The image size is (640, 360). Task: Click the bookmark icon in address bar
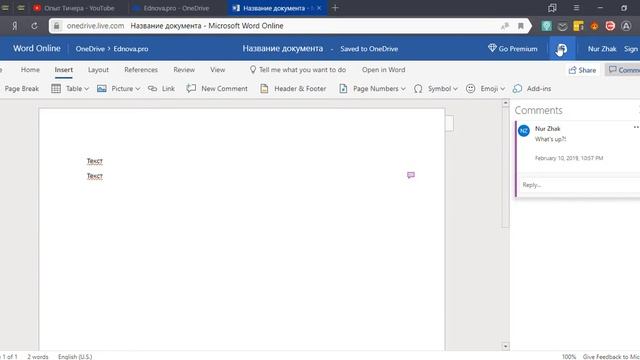coord(520,26)
